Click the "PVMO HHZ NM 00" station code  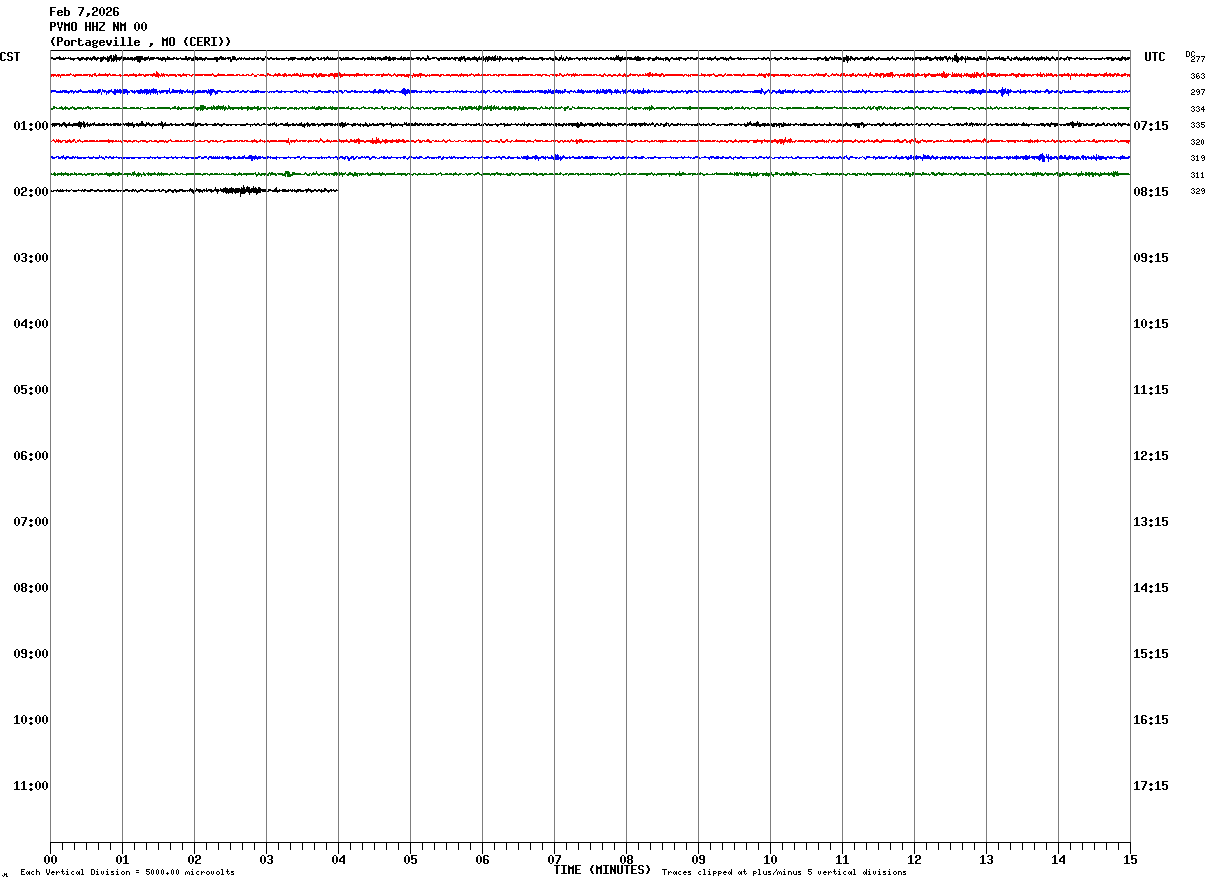[x=98, y=27]
